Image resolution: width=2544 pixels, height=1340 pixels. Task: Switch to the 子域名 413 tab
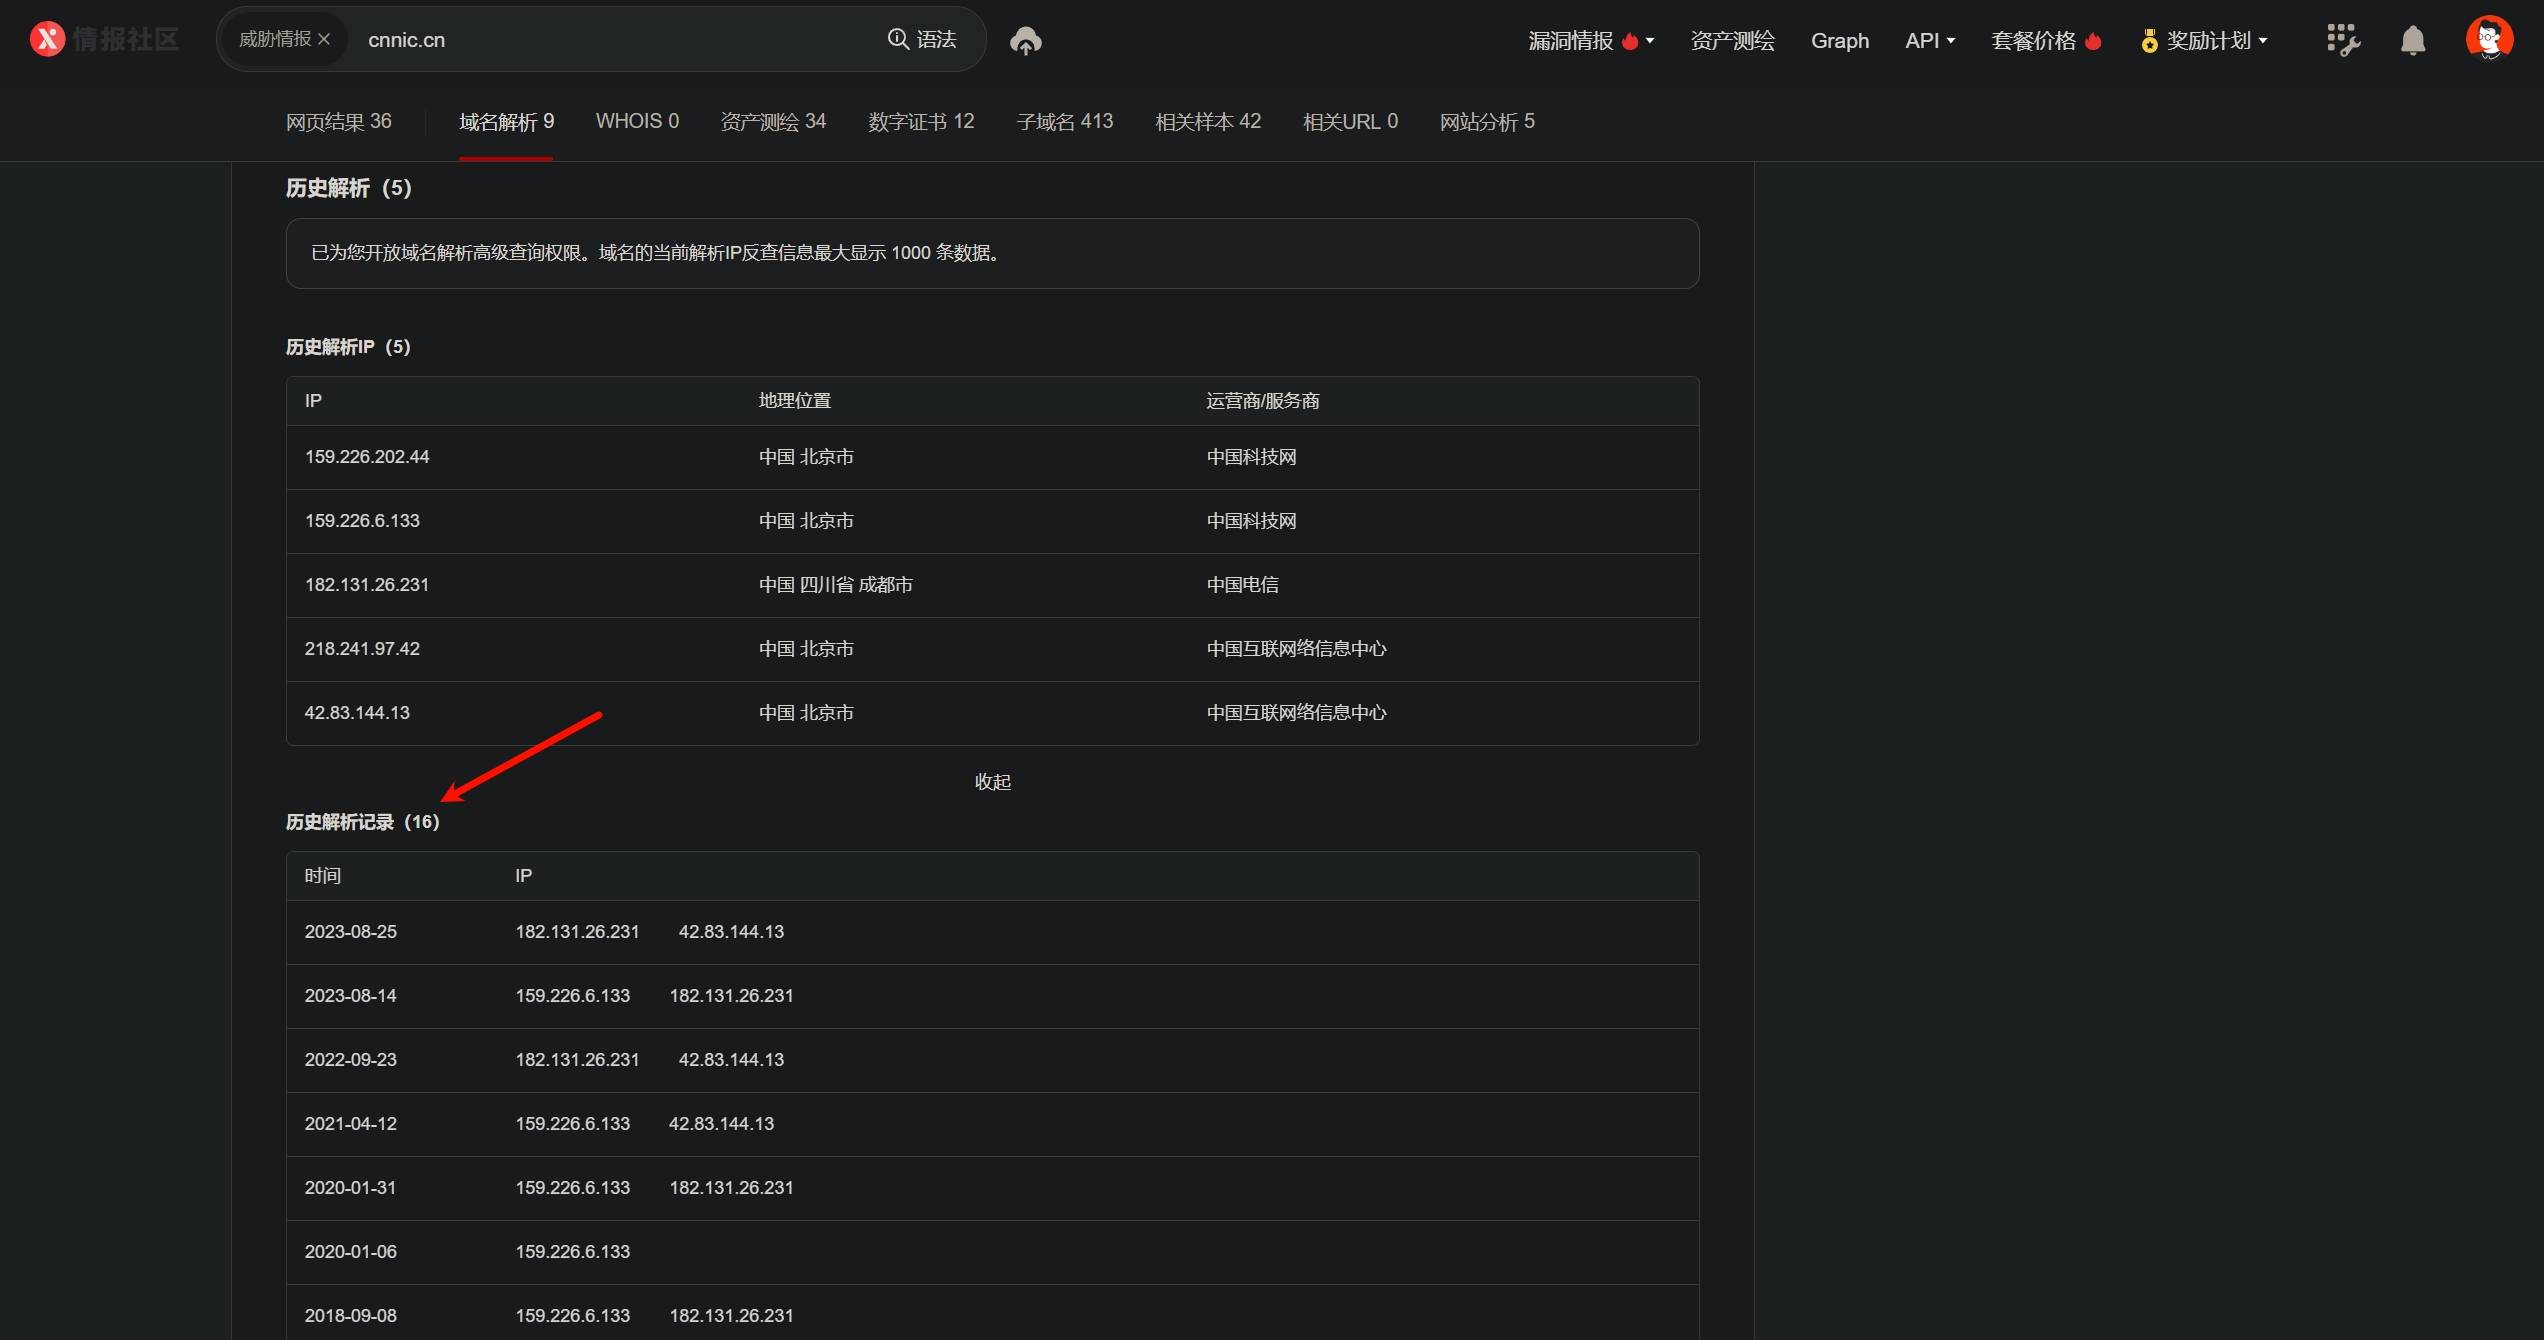1064,121
